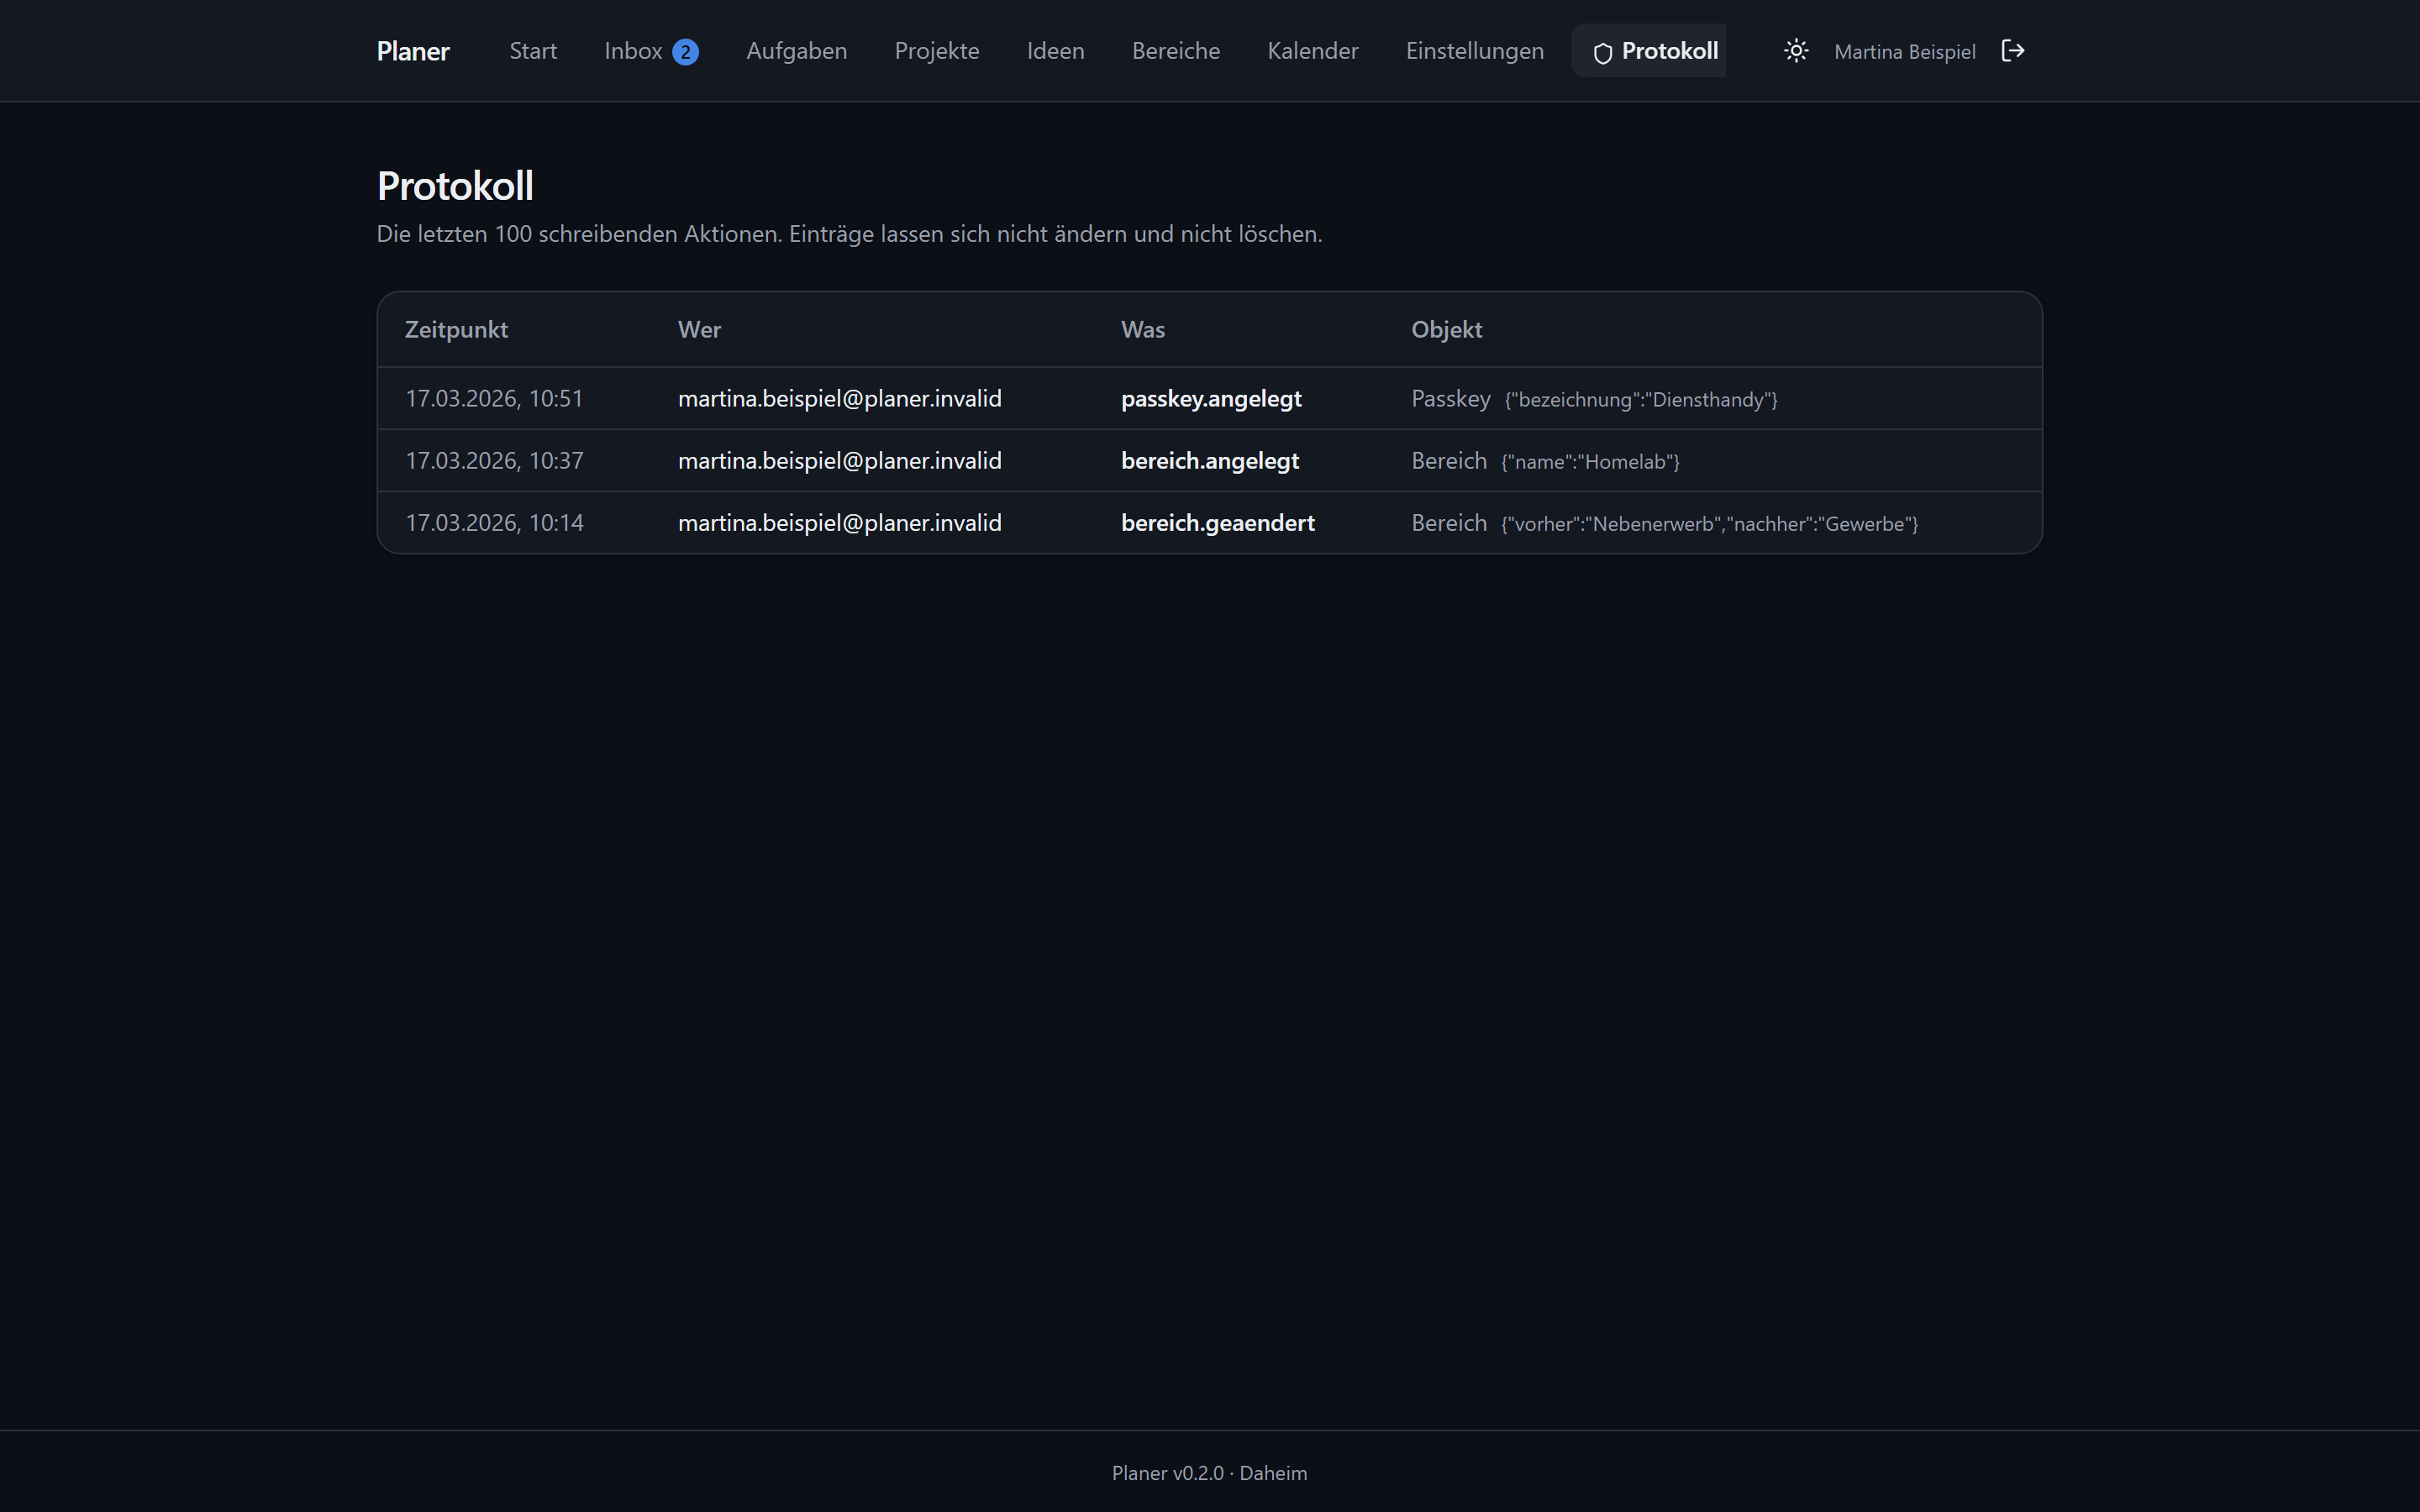
Task: Switch to Ideen
Action: [1055, 51]
